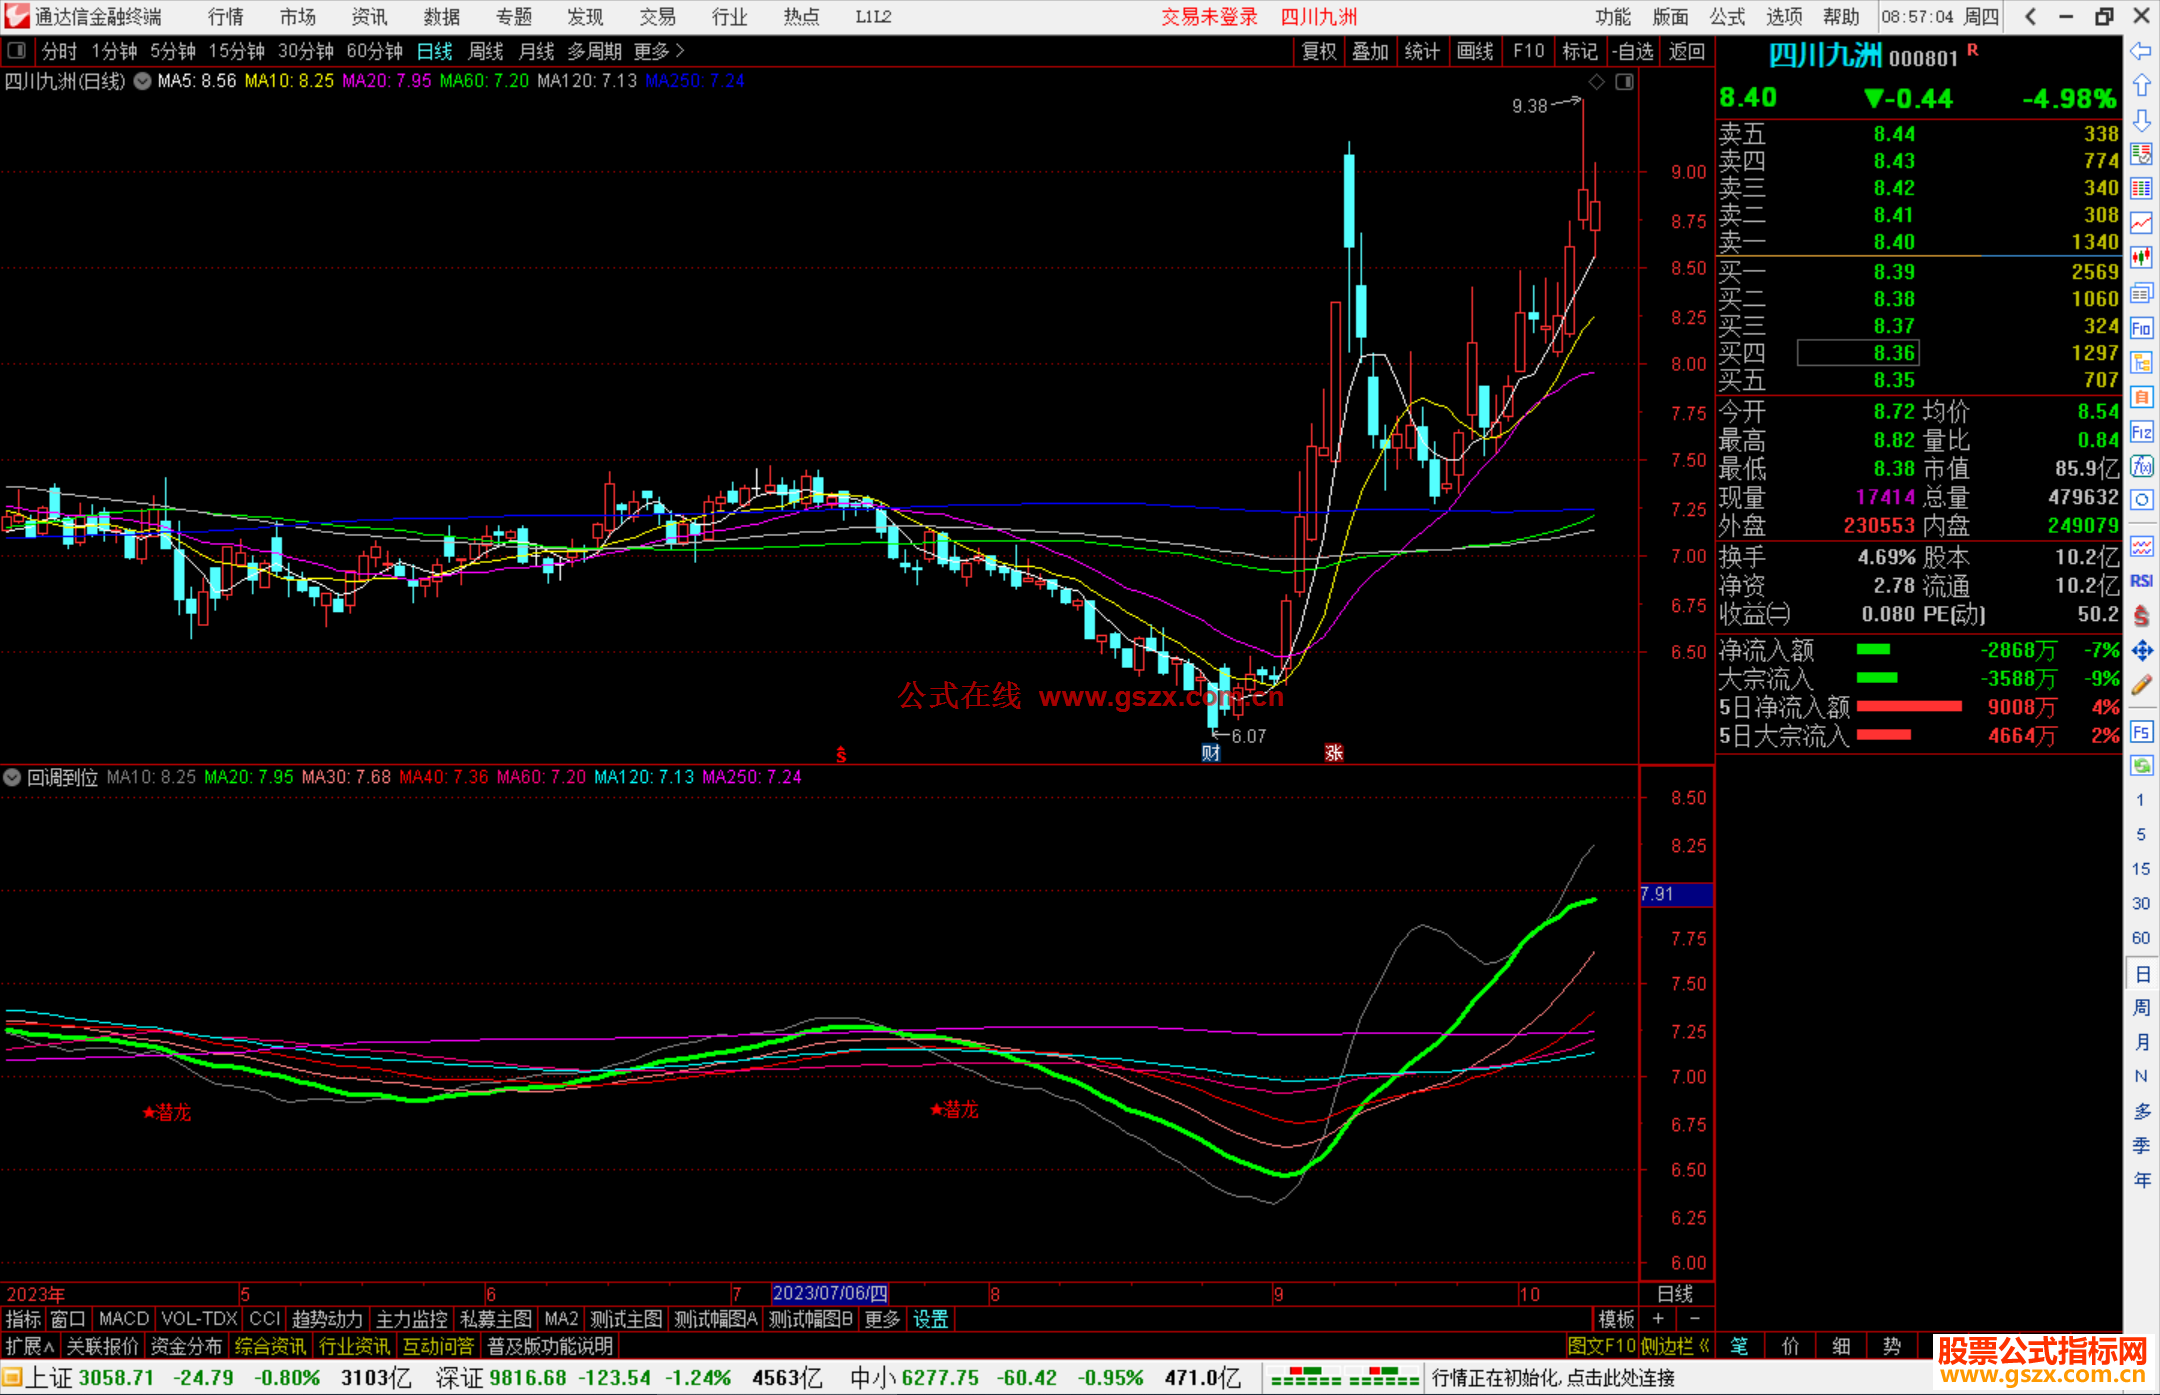Open the candlestick chart sidebar icon
The width and height of the screenshot is (2160, 1395).
tap(2141, 258)
